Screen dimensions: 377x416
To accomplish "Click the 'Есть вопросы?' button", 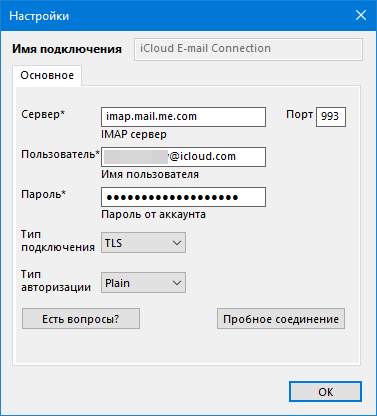I will 81,319.
